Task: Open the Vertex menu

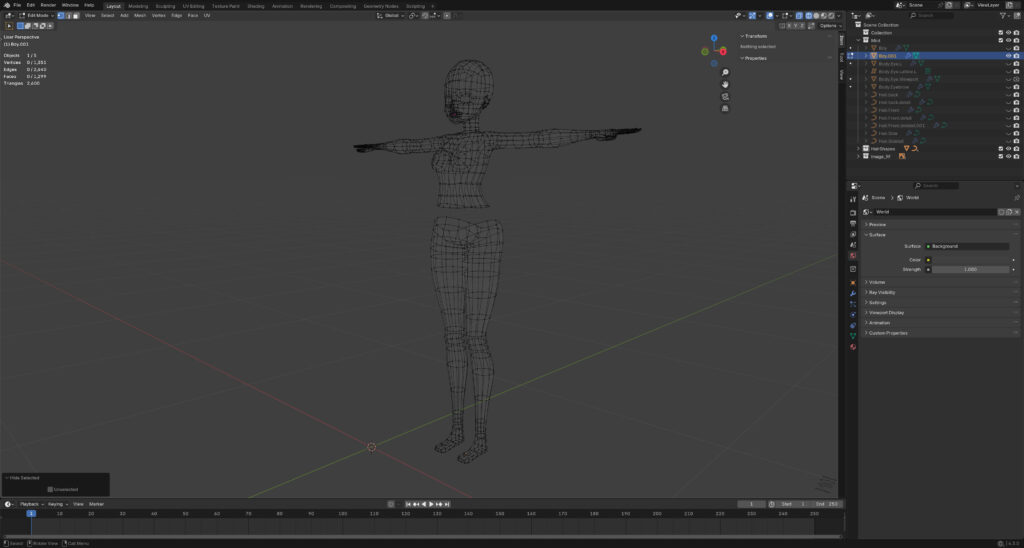Action: coord(159,15)
